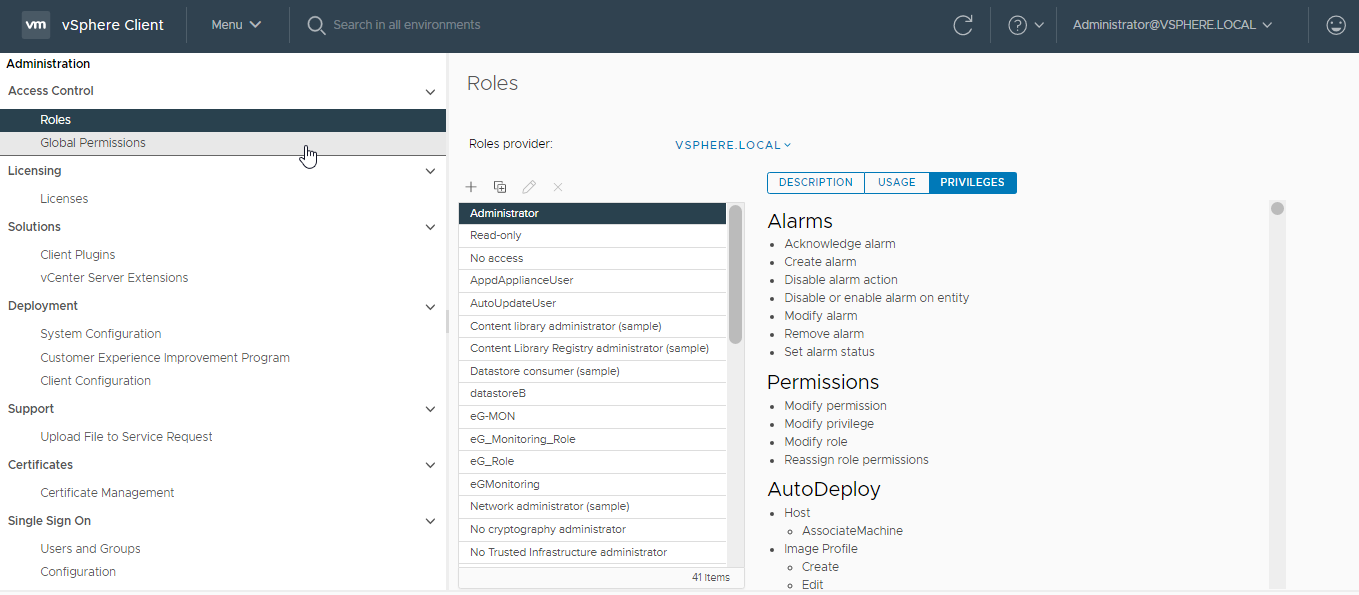Open the help question mark icon
The height and width of the screenshot is (595, 1359).
click(x=1018, y=25)
